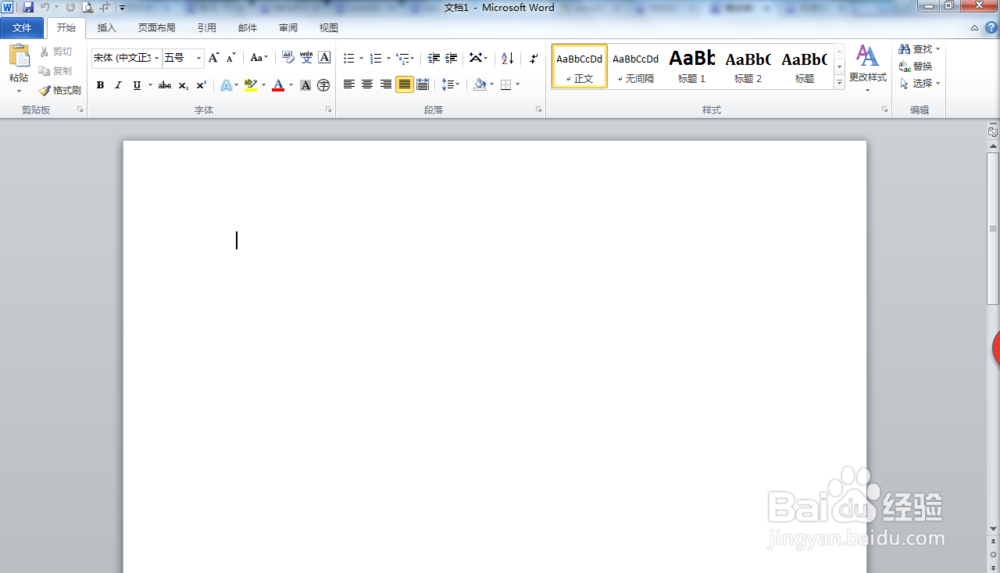
Task: Click the Strikethrough abc icon
Action: click(x=165, y=85)
